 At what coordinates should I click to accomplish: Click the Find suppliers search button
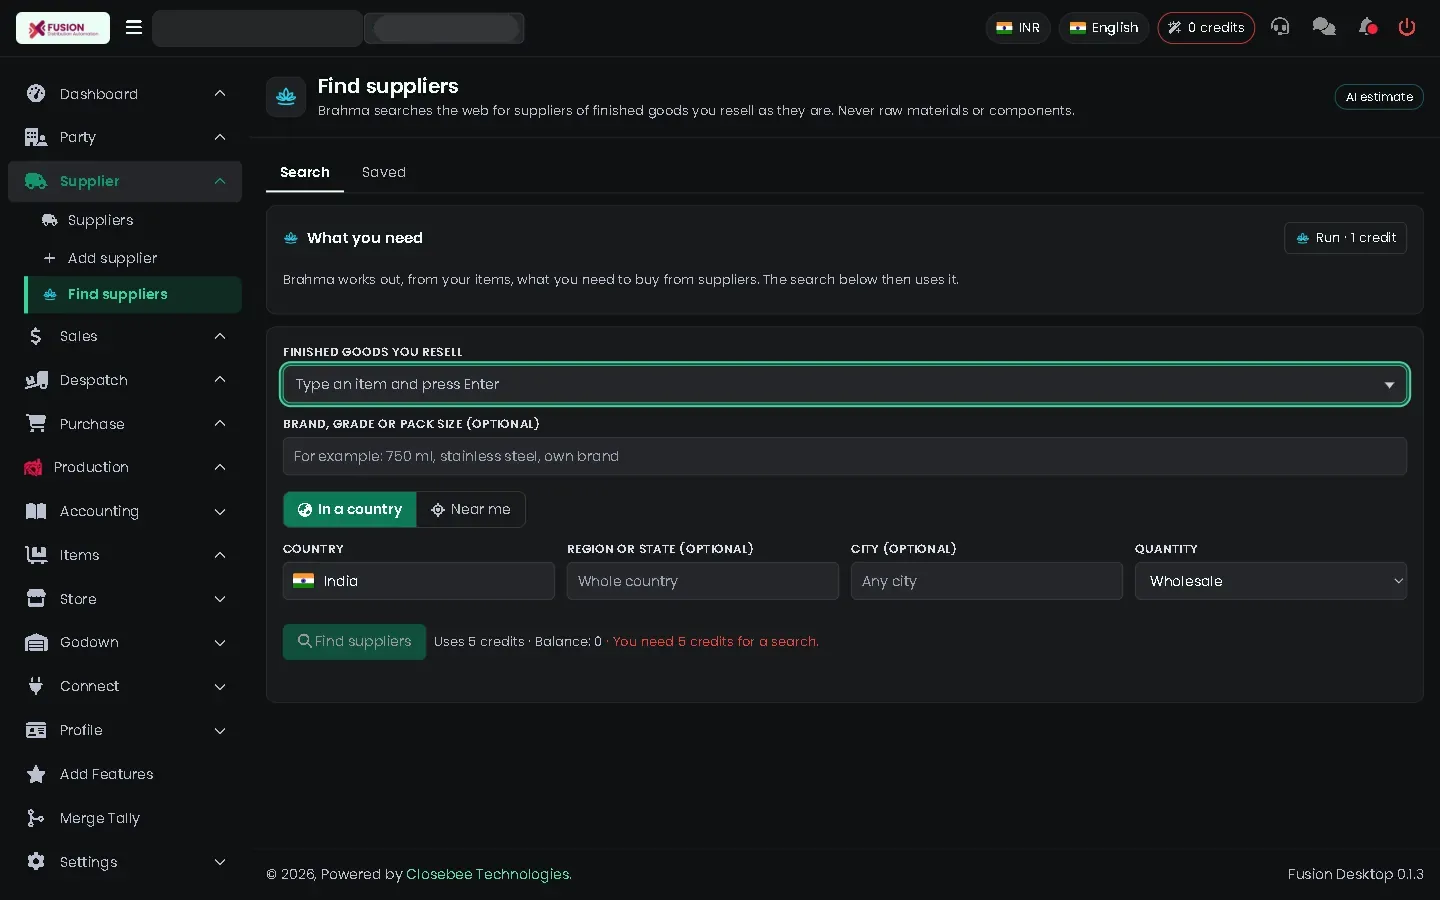tap(354, 641)
